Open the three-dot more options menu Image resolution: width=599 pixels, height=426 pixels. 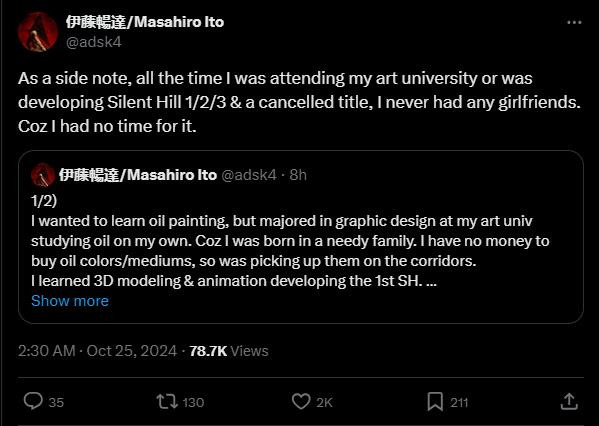(x=574, y=23)
